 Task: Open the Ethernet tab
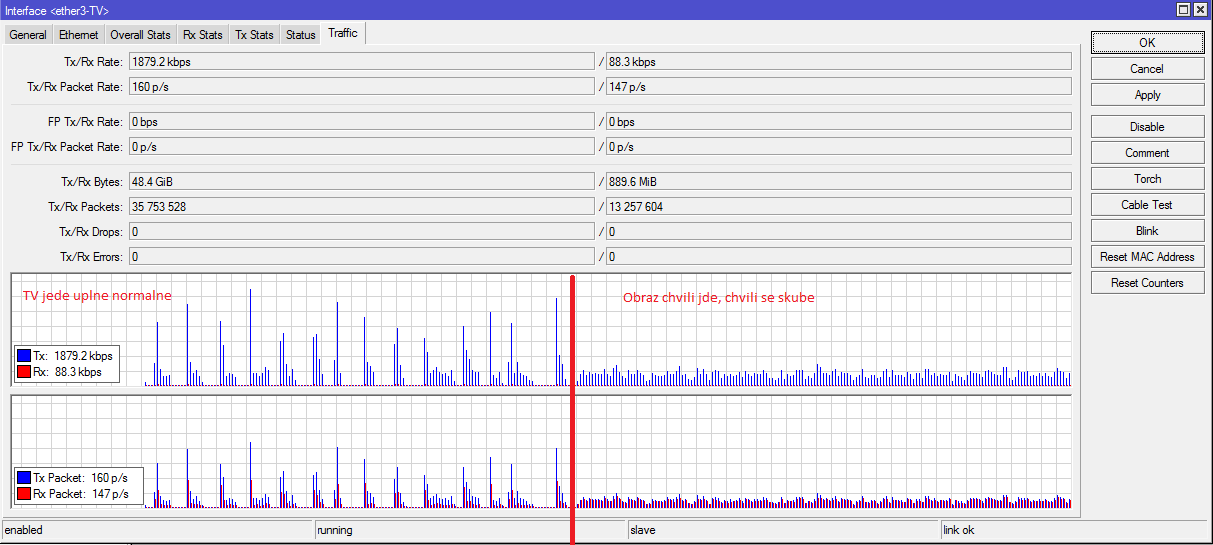point(79,35)
